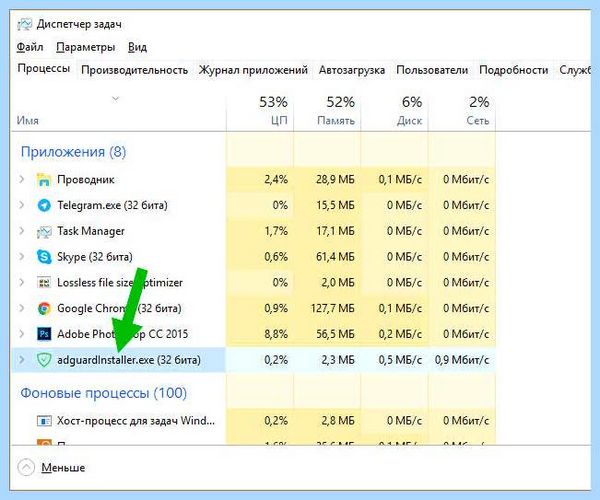Click the 127,7 МБ memory value for Chrome

[x=333, y=308]
